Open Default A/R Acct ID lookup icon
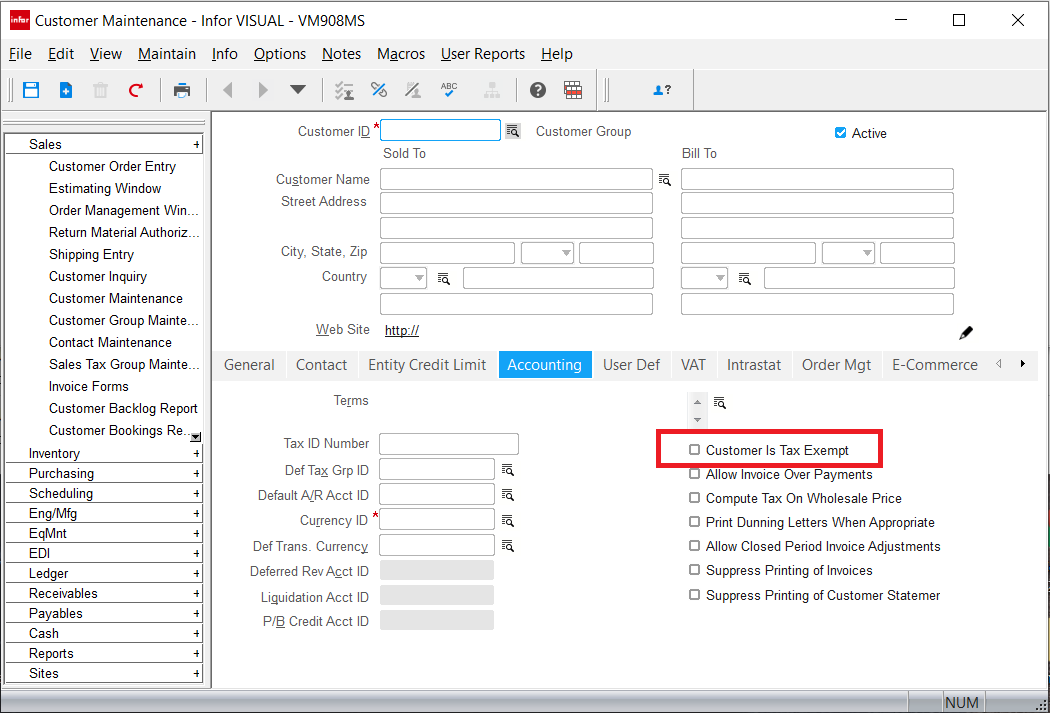 click(x=508, y=495)
